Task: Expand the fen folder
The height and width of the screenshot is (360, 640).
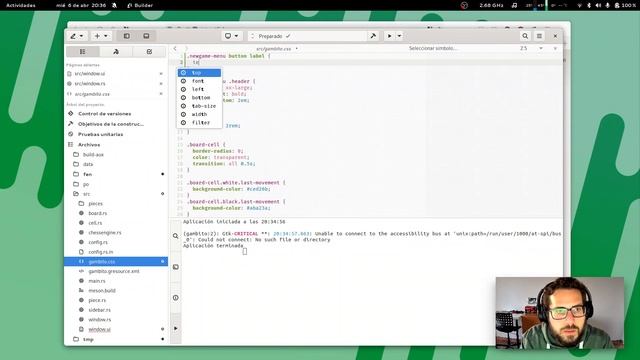Action: click(87, 174)
